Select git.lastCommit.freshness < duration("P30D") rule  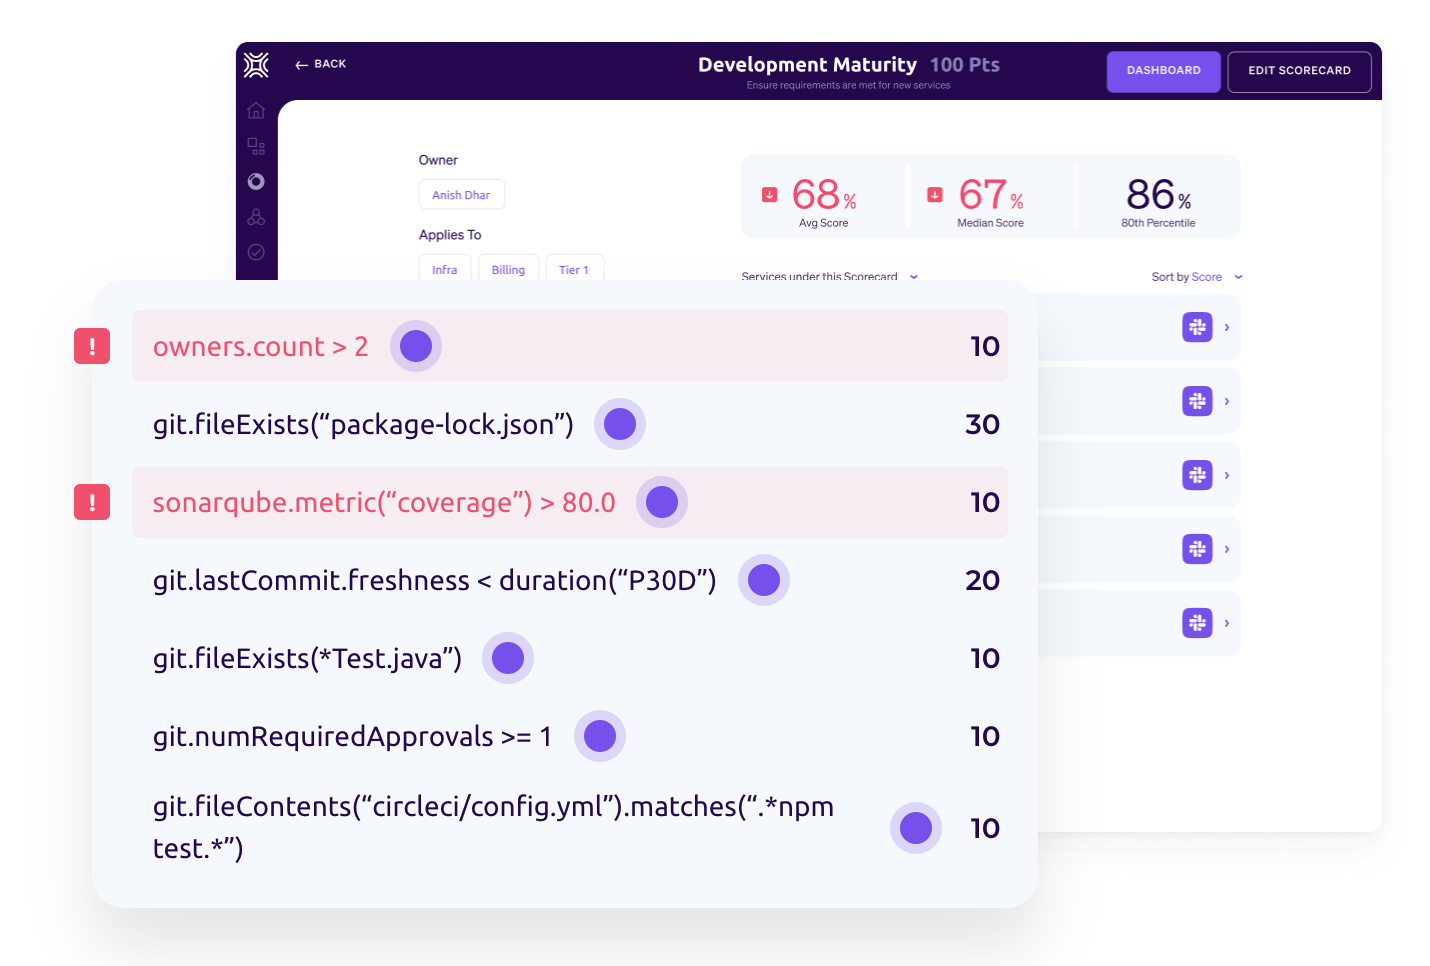[434, 580]
